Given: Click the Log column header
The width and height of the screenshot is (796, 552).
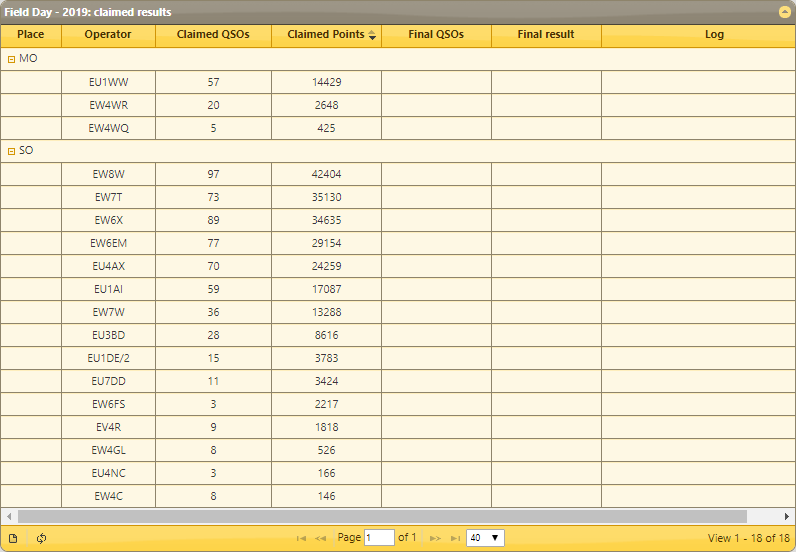Looking at the screenshot, I should tap(714, 35).
